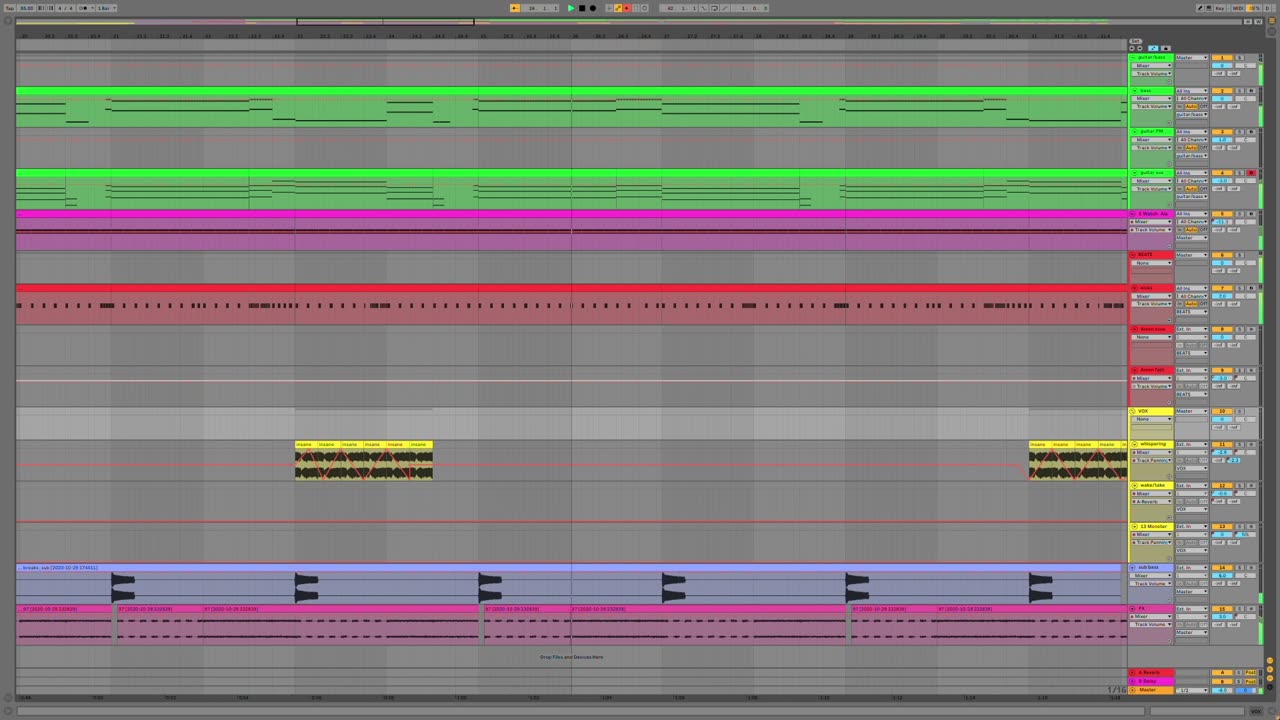1280x720 pixels.
Task: Click the CPU load meter
Action: (x=1255, y=8)
